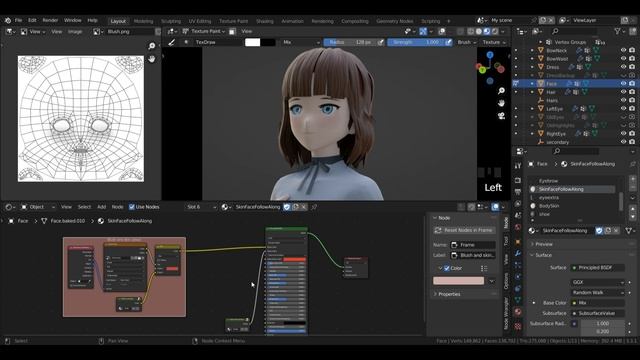Image resolution: width=640 pixels, height=360 pixels.
Task: Toggle the frame Color checkbox
Action: (447, 268)
